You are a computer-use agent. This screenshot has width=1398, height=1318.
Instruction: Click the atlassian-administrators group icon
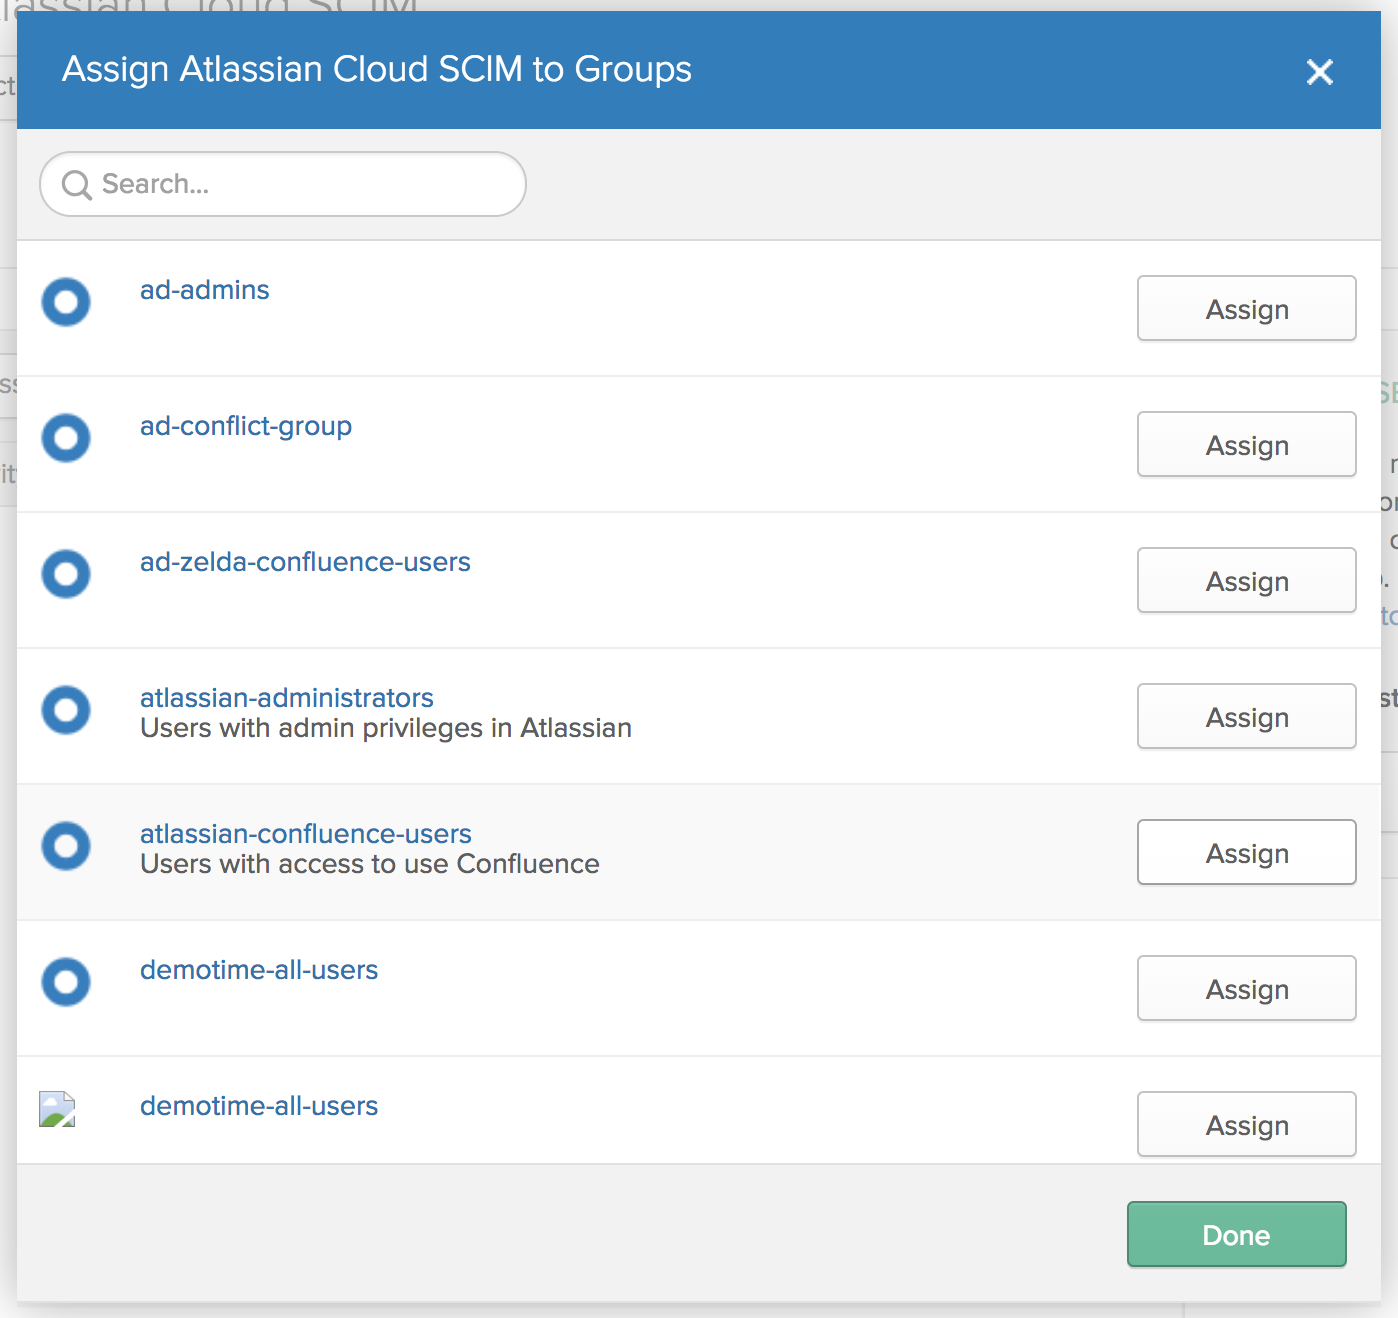click(x=66, y=710)
